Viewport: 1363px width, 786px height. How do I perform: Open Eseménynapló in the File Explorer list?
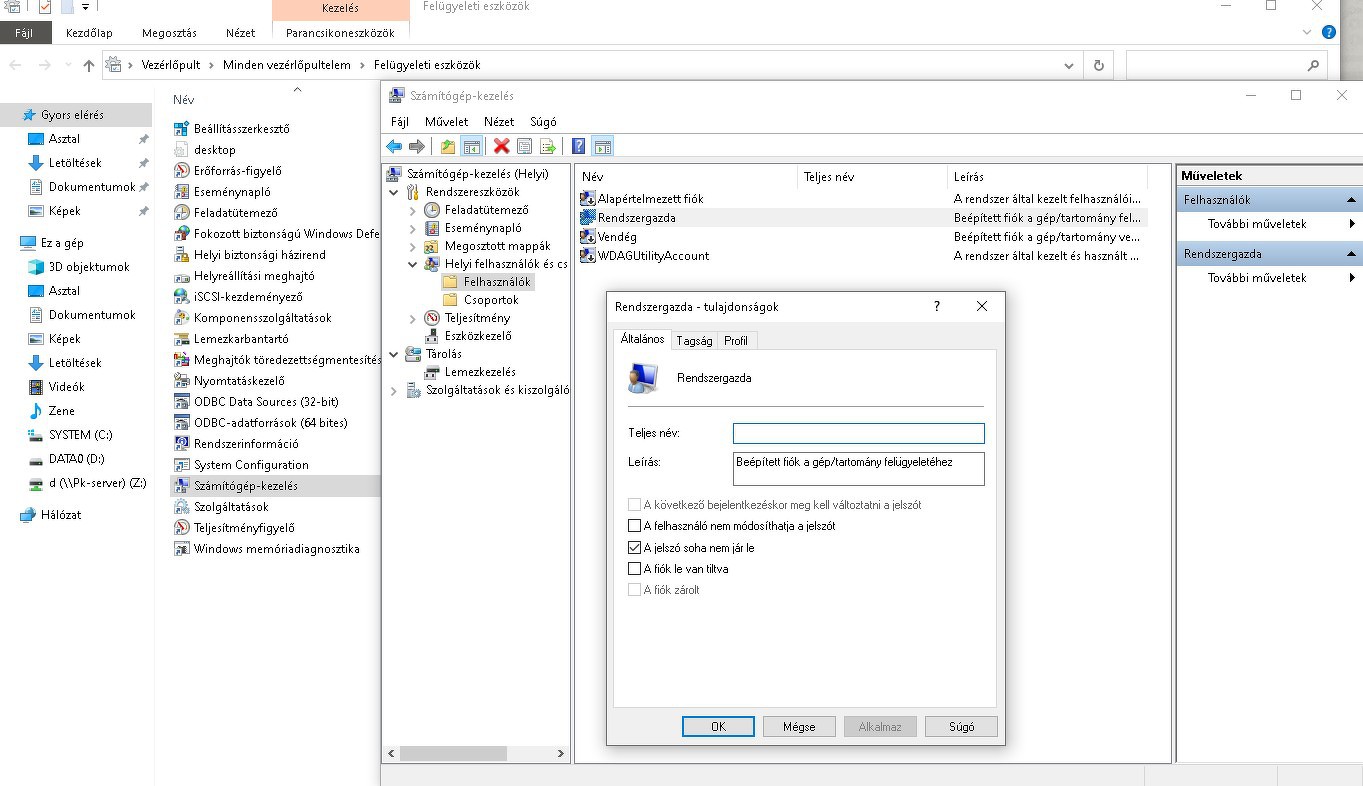click(x=232, y=191)
